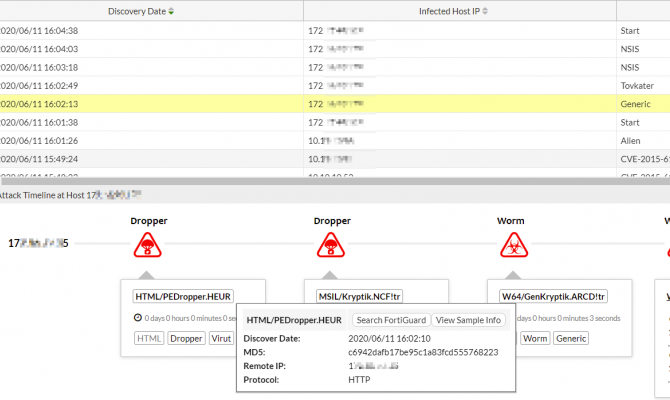
Task: Click the HTTP protocol value
Action: (359, 379)
